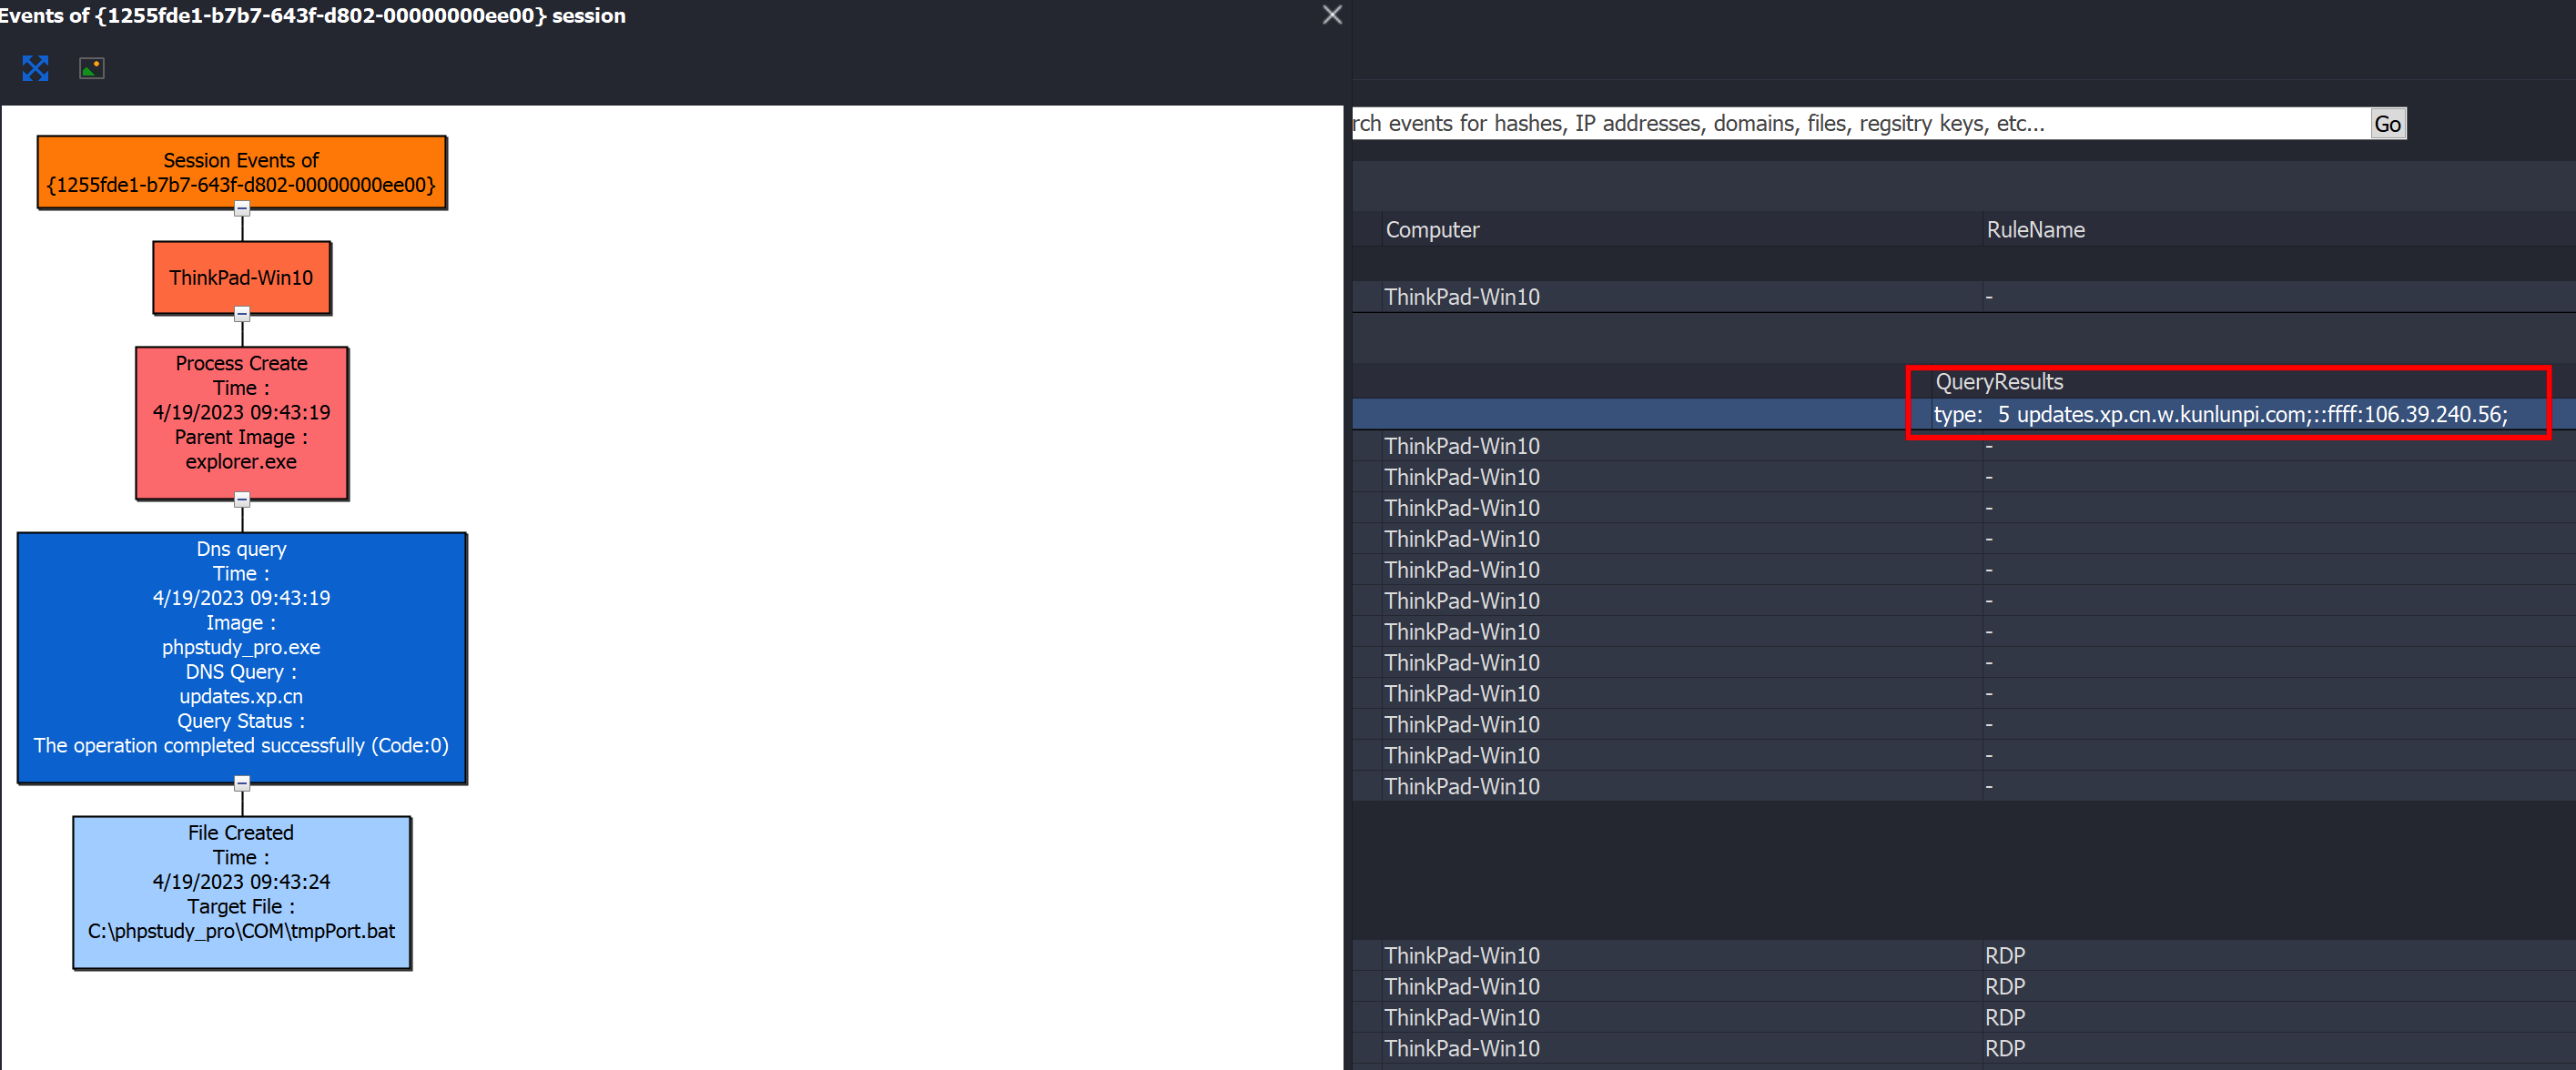Collapse the ThinkPad-Win10 graph node
The image size is (2576, 1070).
click(x=242, y=314)
